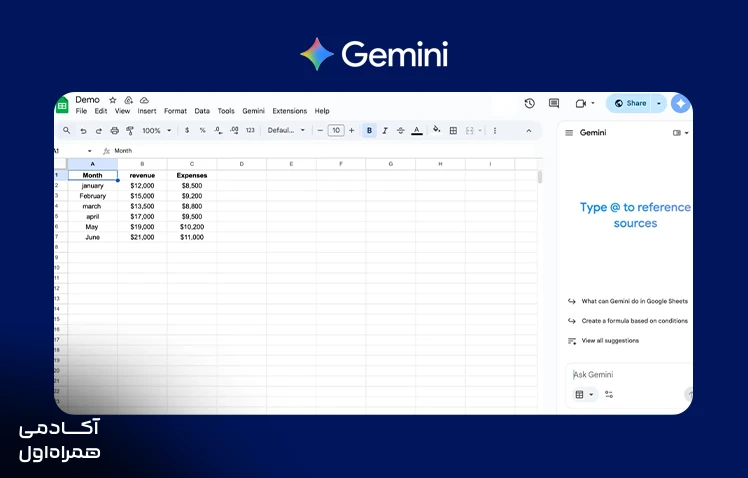Screen dimensions: 748x478
Task: Open the Gemini menu
Action: point(253,111)
